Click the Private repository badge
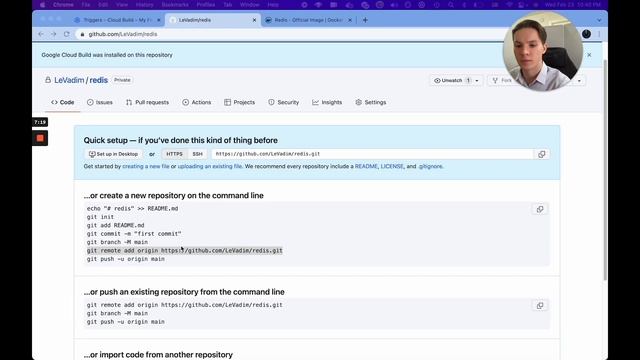 [122, 80]
